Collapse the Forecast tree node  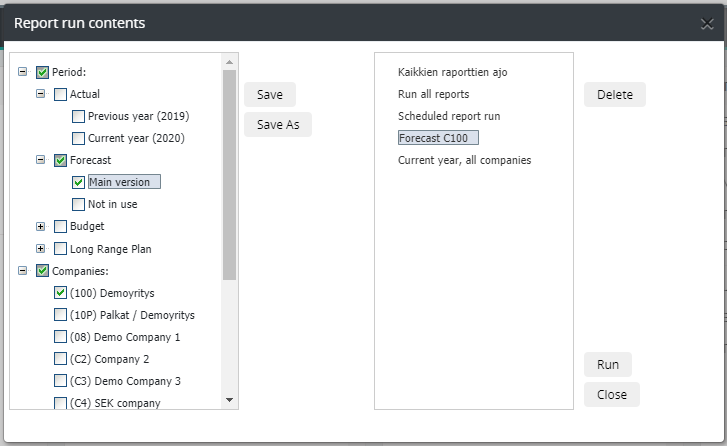40,159
